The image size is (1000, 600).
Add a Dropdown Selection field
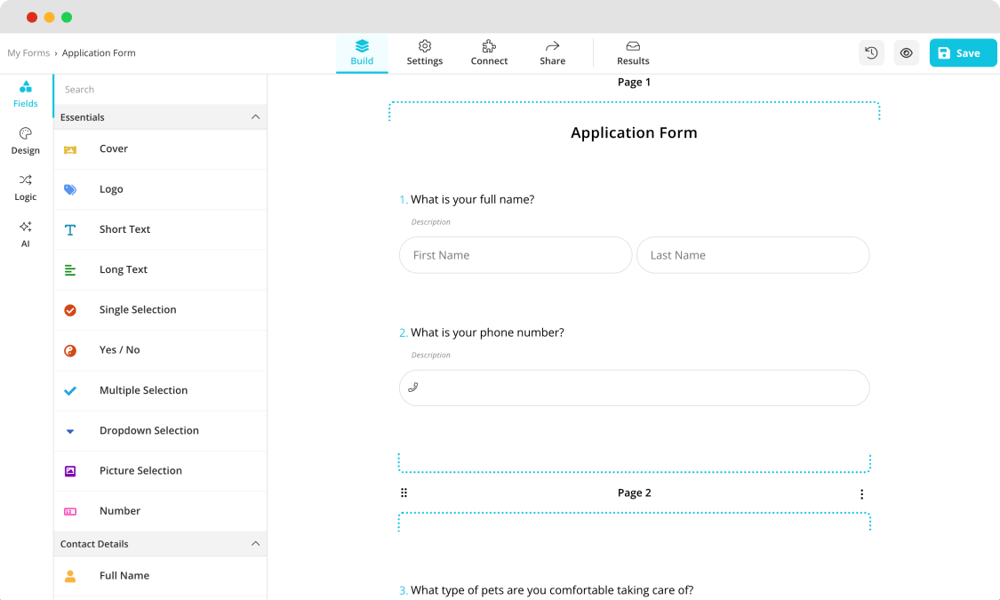[x=148, y=431]
